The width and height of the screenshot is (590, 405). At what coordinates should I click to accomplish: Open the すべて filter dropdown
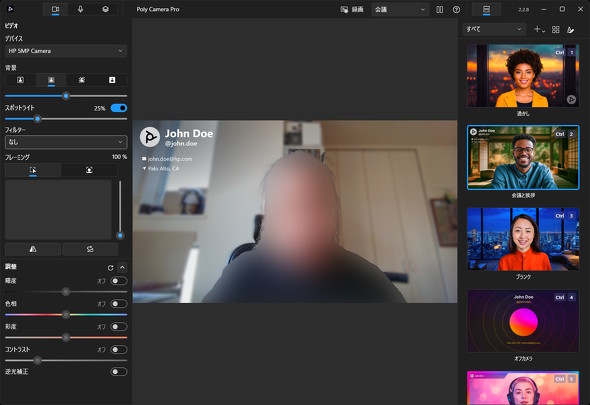pos(494,29)
